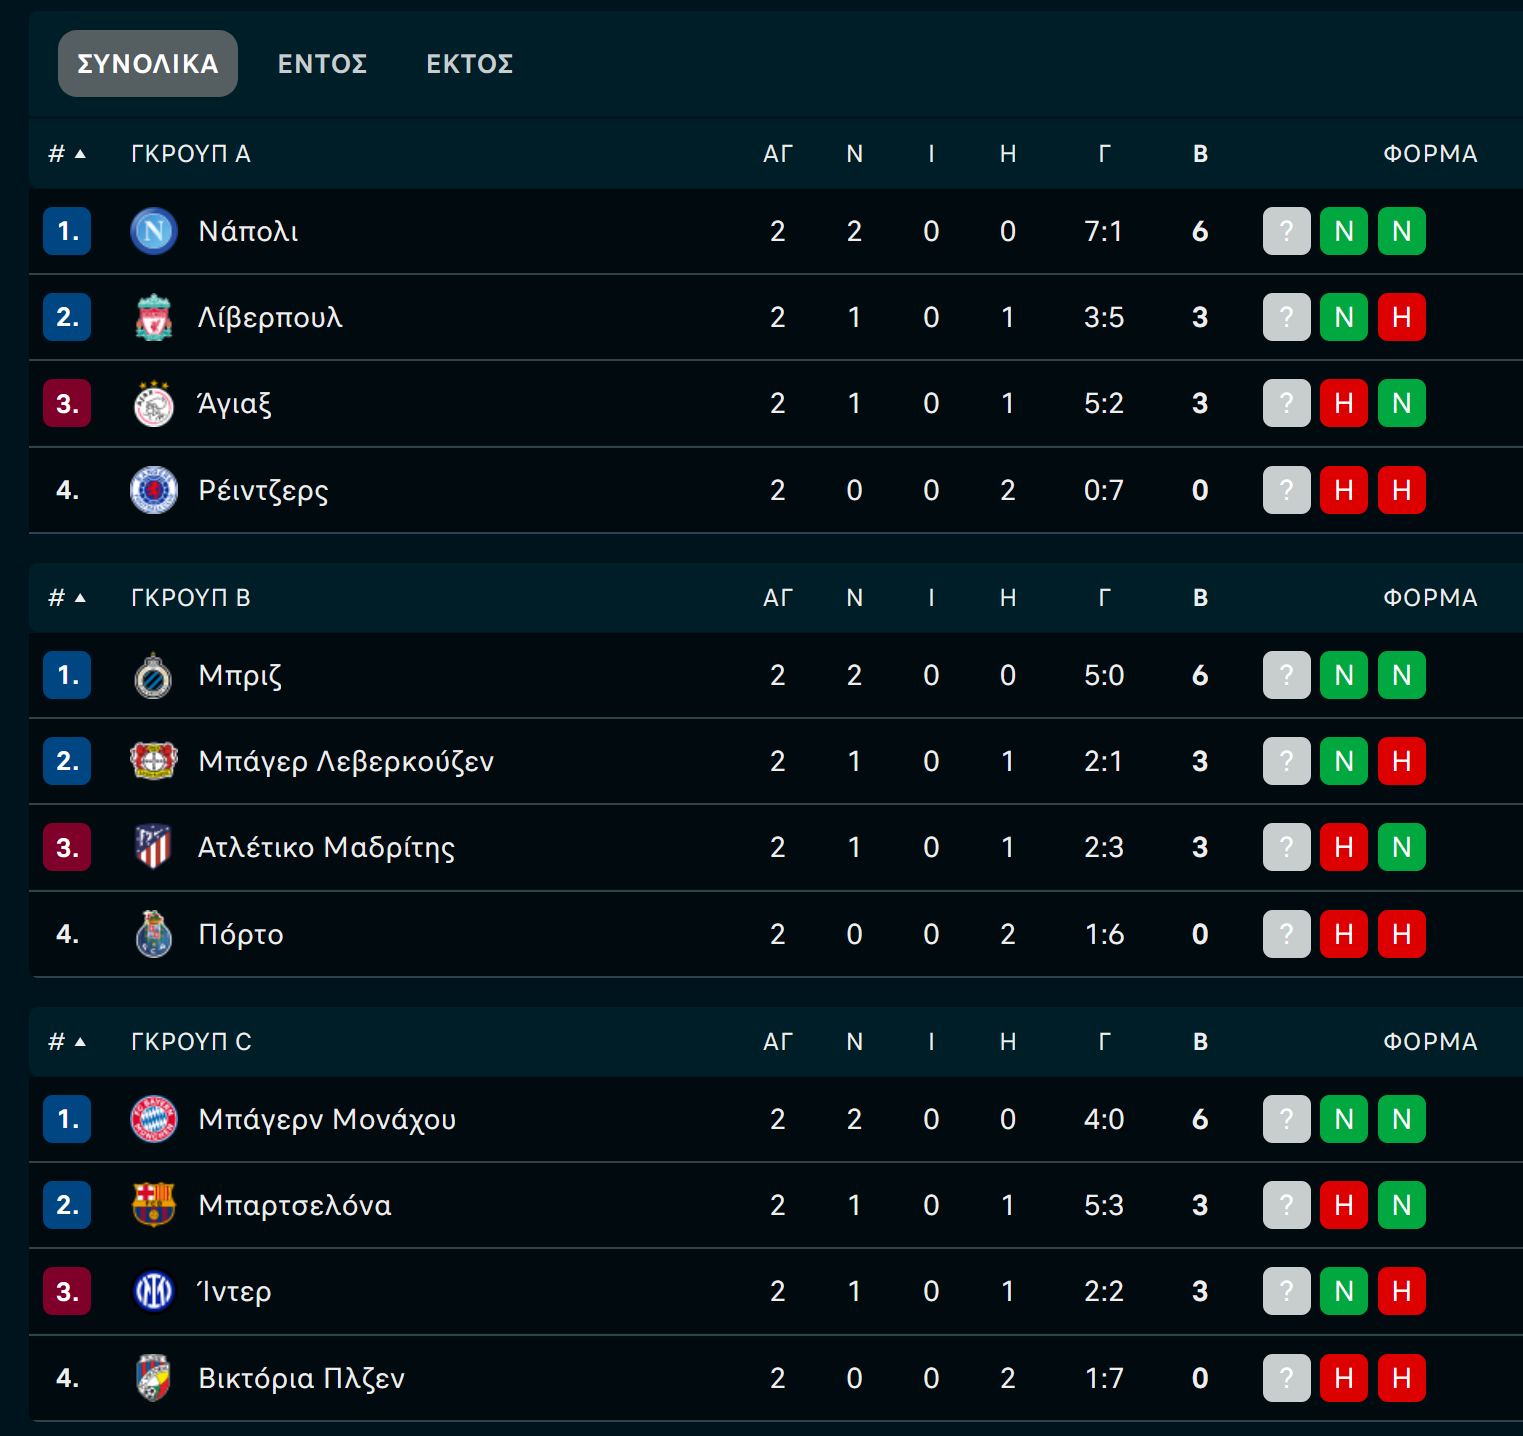Open the Πόρτο team link
The image size is (1523, 1436).
[241, 934]
